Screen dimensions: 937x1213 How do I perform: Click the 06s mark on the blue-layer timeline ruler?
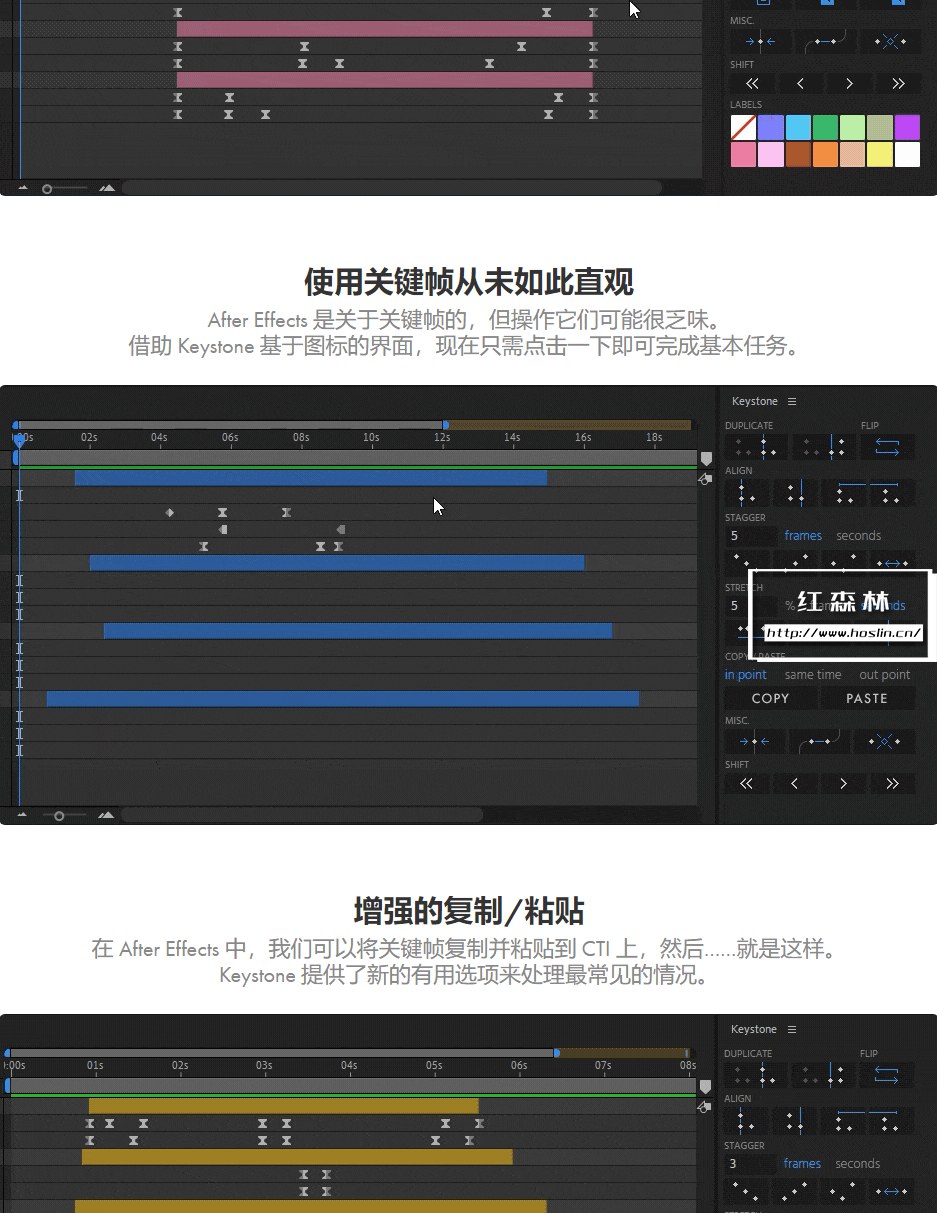pos(230,437)
